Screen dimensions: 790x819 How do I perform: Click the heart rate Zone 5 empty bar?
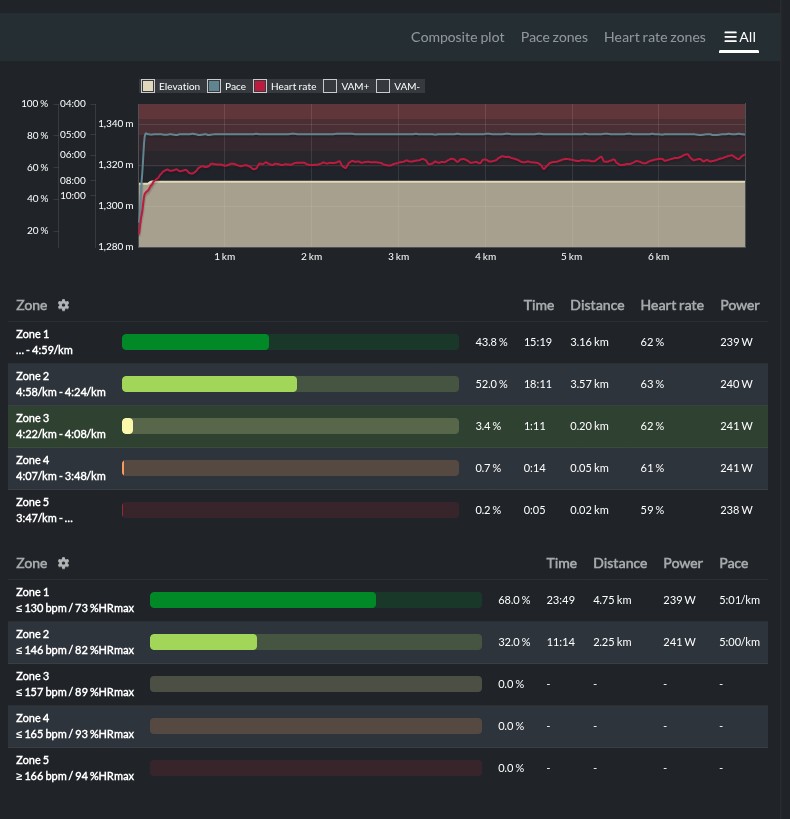click(316, 768)
